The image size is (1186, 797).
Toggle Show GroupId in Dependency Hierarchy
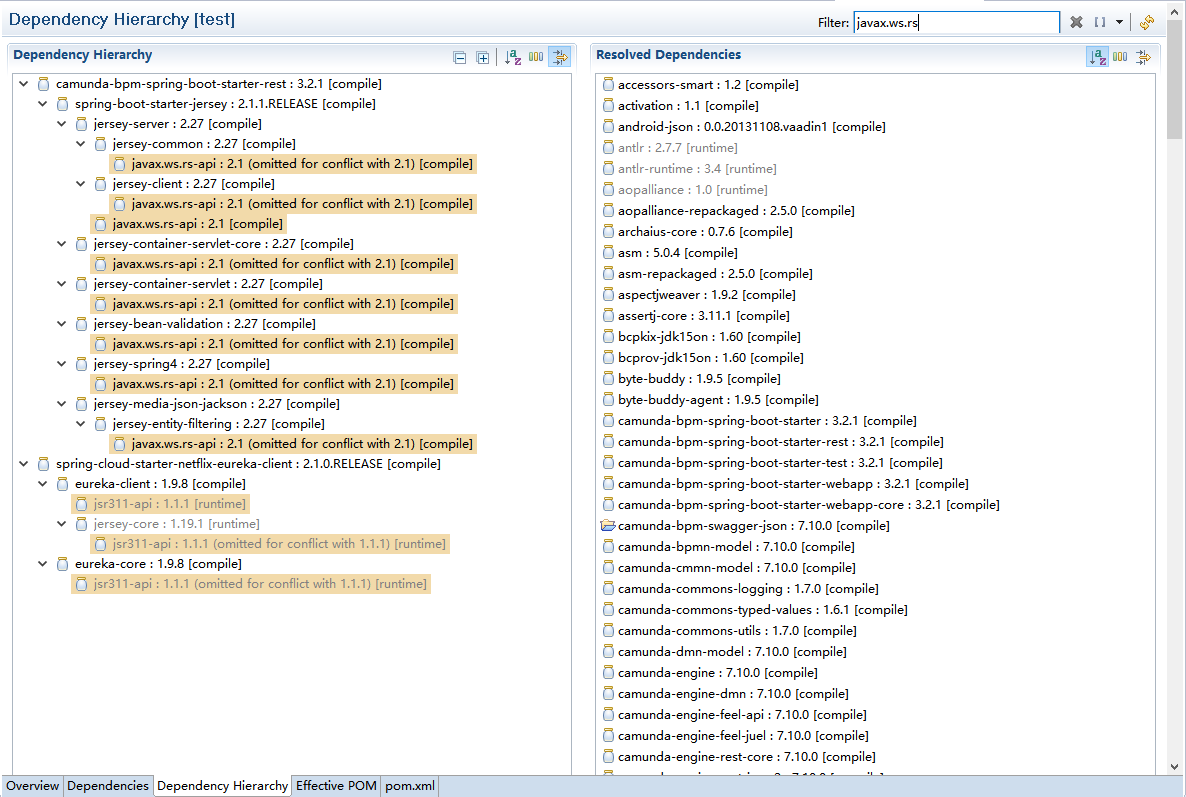(x=536, y=57)
